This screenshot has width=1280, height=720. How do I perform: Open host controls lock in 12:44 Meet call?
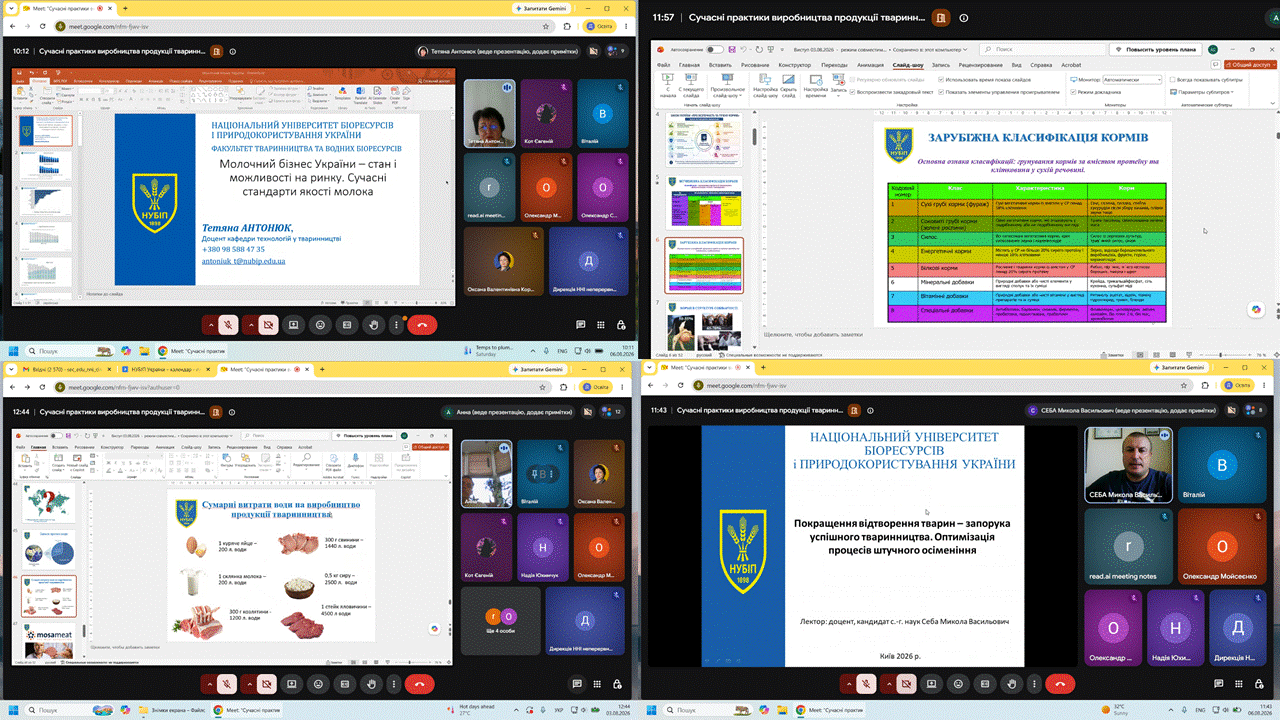(617, 684)
